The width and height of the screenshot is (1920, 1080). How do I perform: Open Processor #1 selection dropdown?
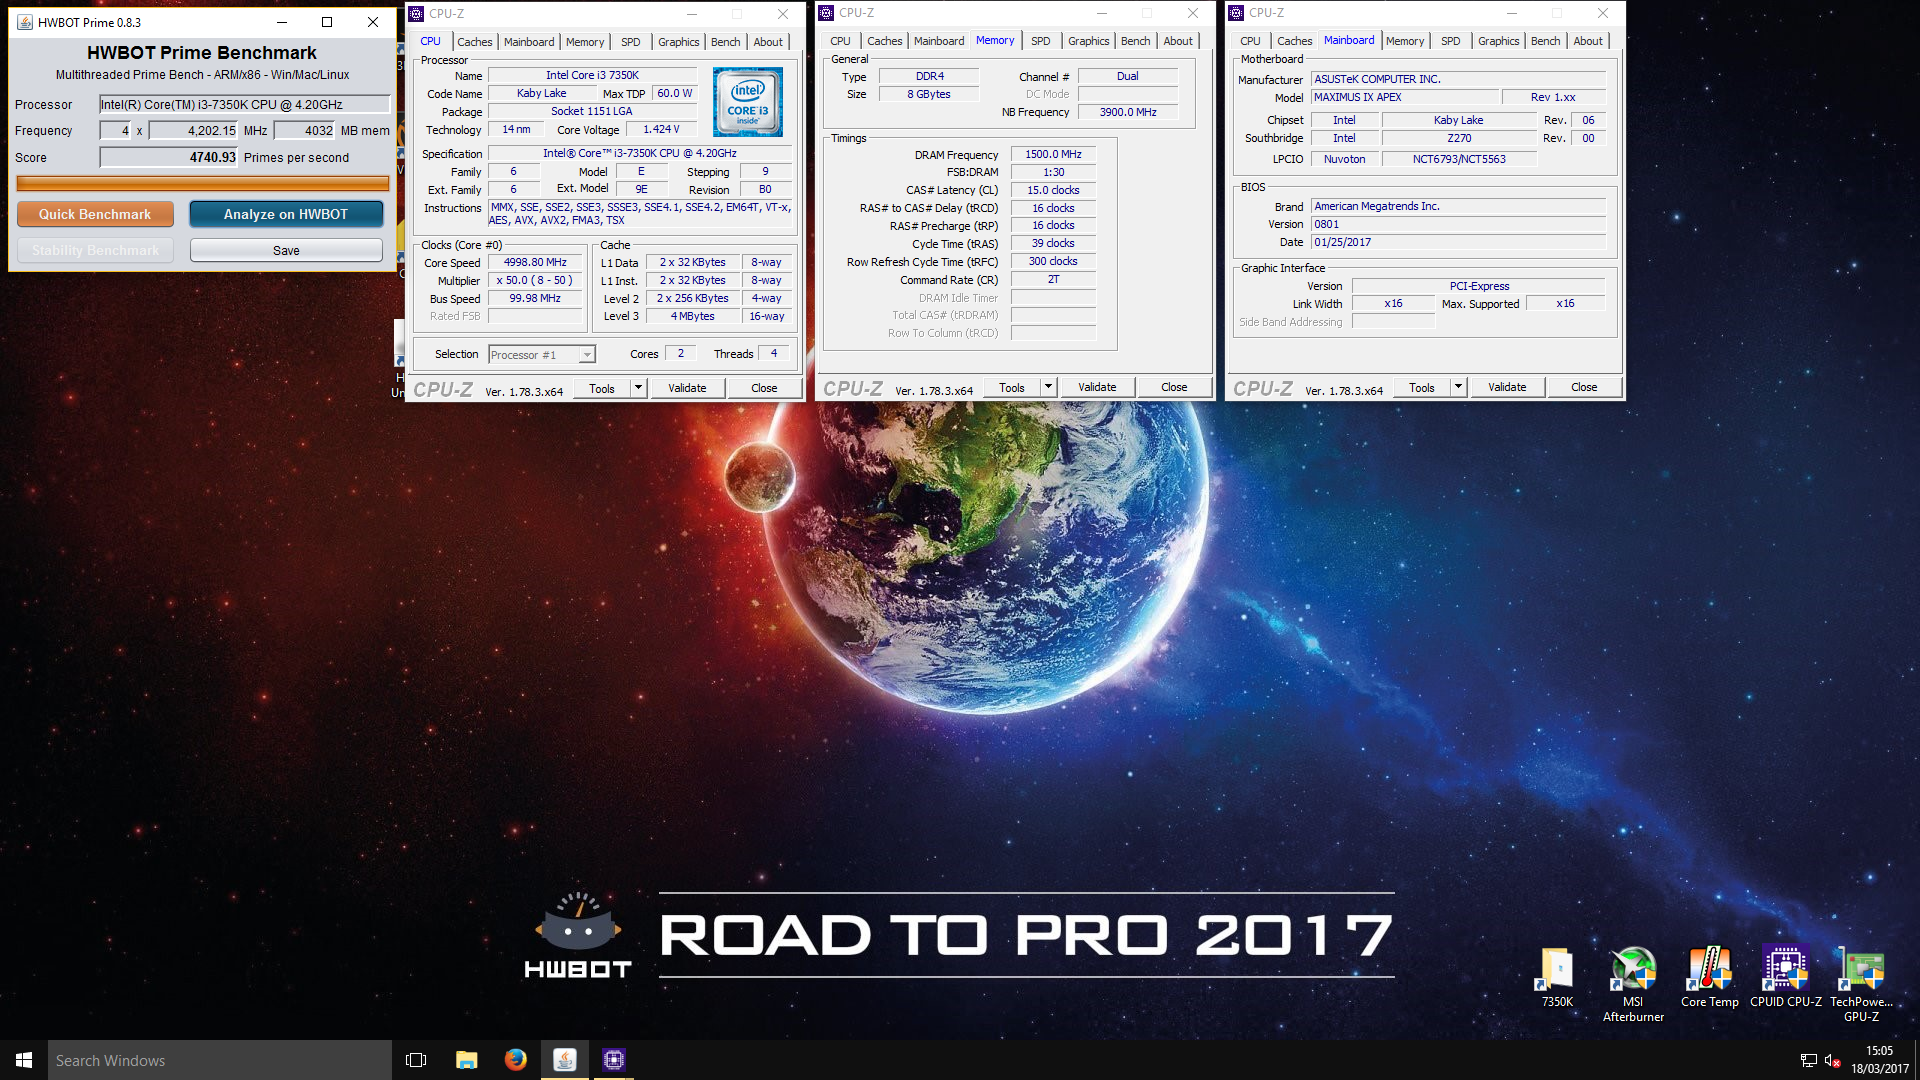click(542, 355)
